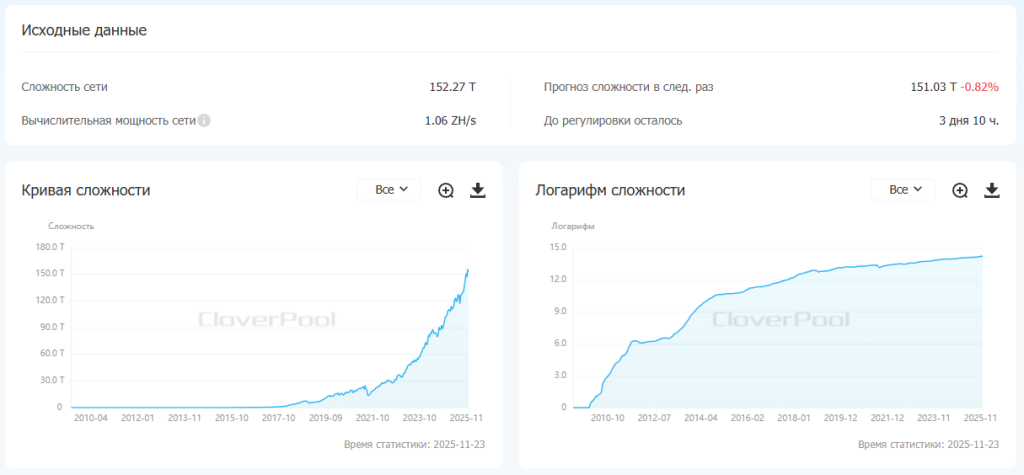This screenshot has height=475, width=1024.
Task: Click zoom magnifier icon on Логарифм сложности chart
Action: click(x=960, y=190)
